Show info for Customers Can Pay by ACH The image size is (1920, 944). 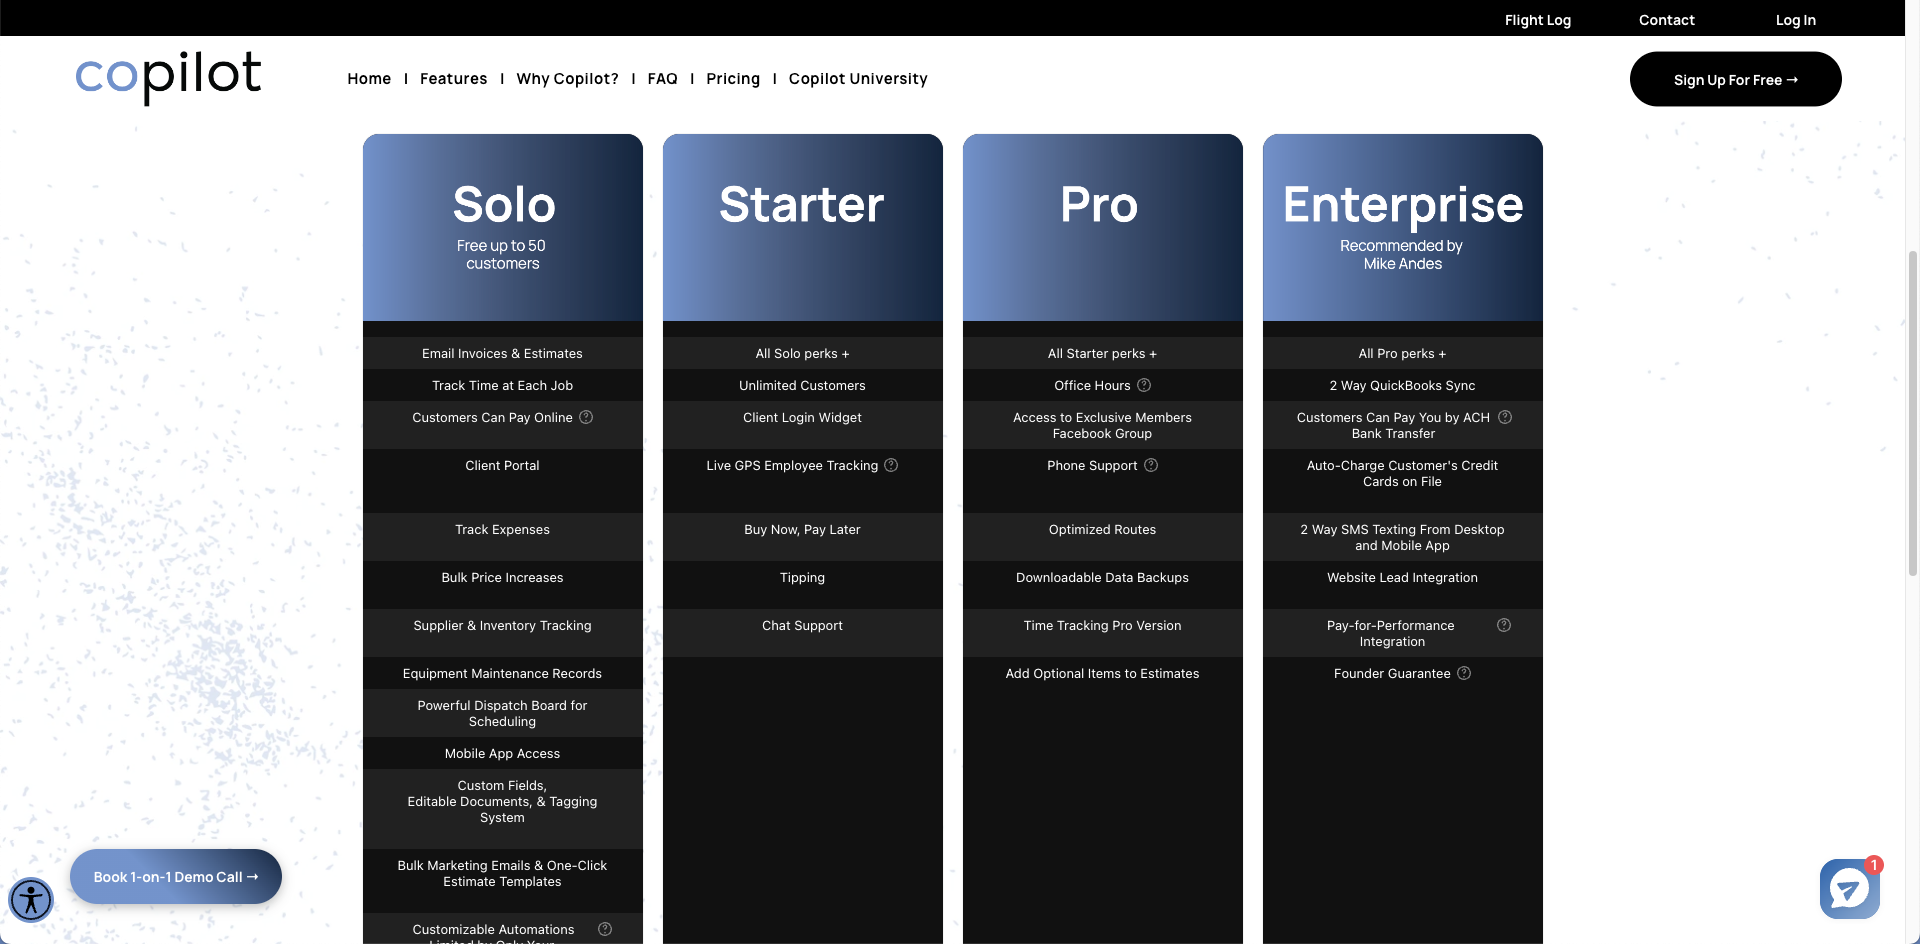1505,417
